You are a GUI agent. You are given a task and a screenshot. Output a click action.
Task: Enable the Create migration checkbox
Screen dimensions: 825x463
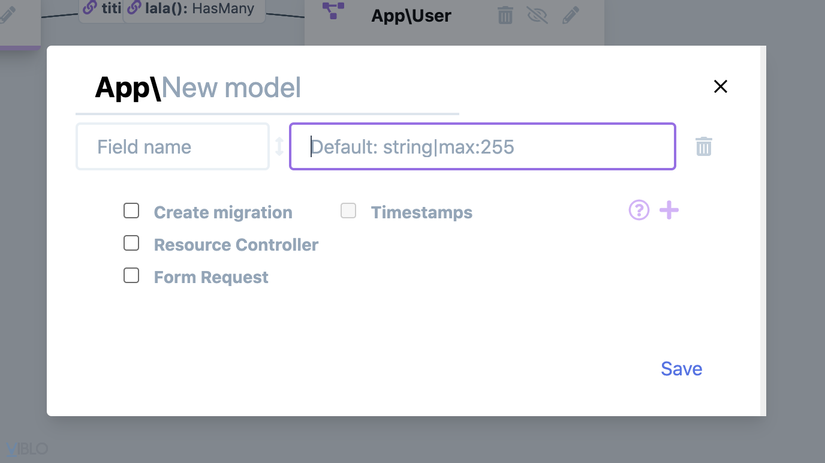[131, 210]
